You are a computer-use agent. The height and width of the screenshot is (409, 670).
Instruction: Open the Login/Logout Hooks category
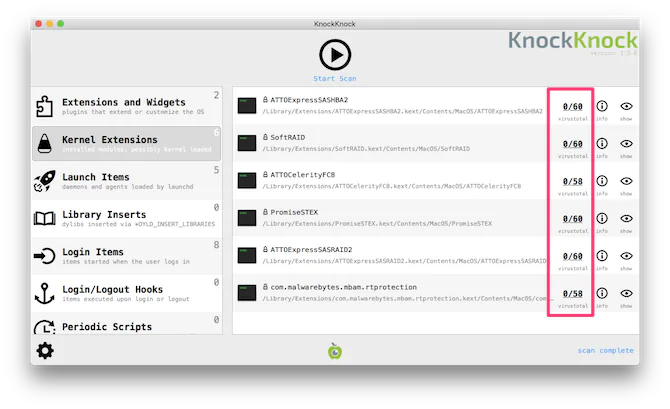tap(127, 293)
